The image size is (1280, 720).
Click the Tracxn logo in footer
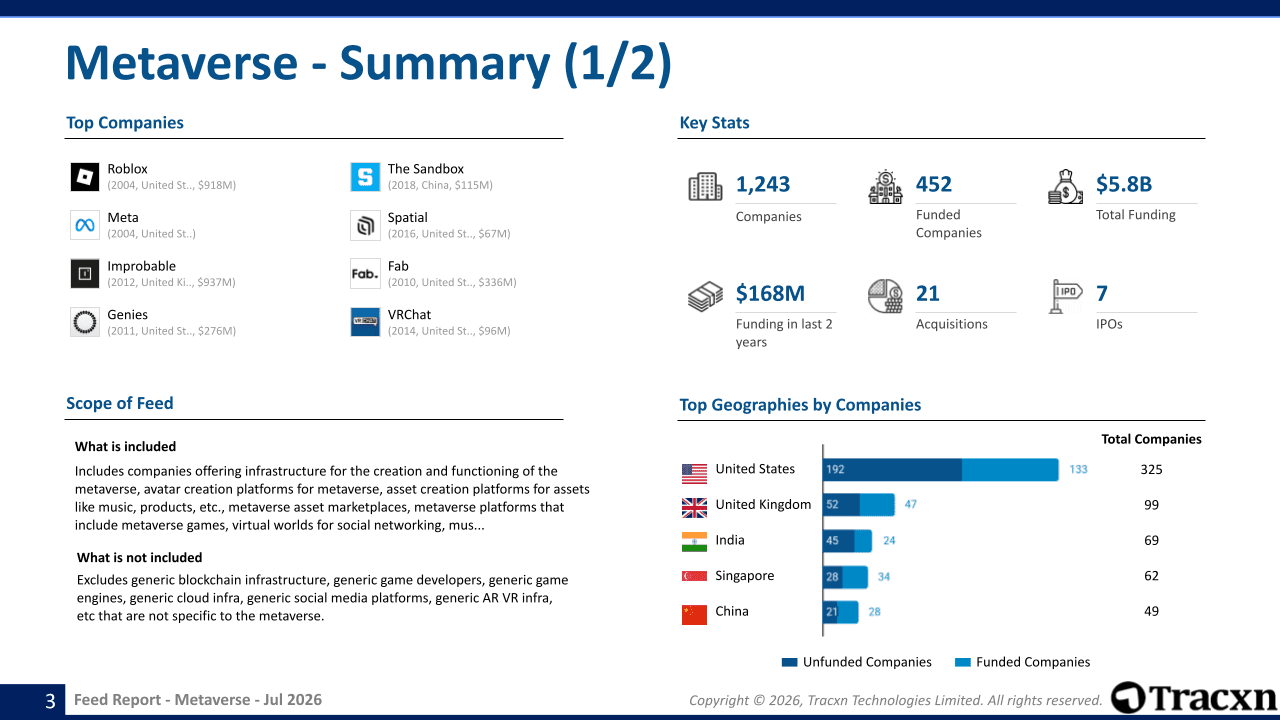[1193, 698]
